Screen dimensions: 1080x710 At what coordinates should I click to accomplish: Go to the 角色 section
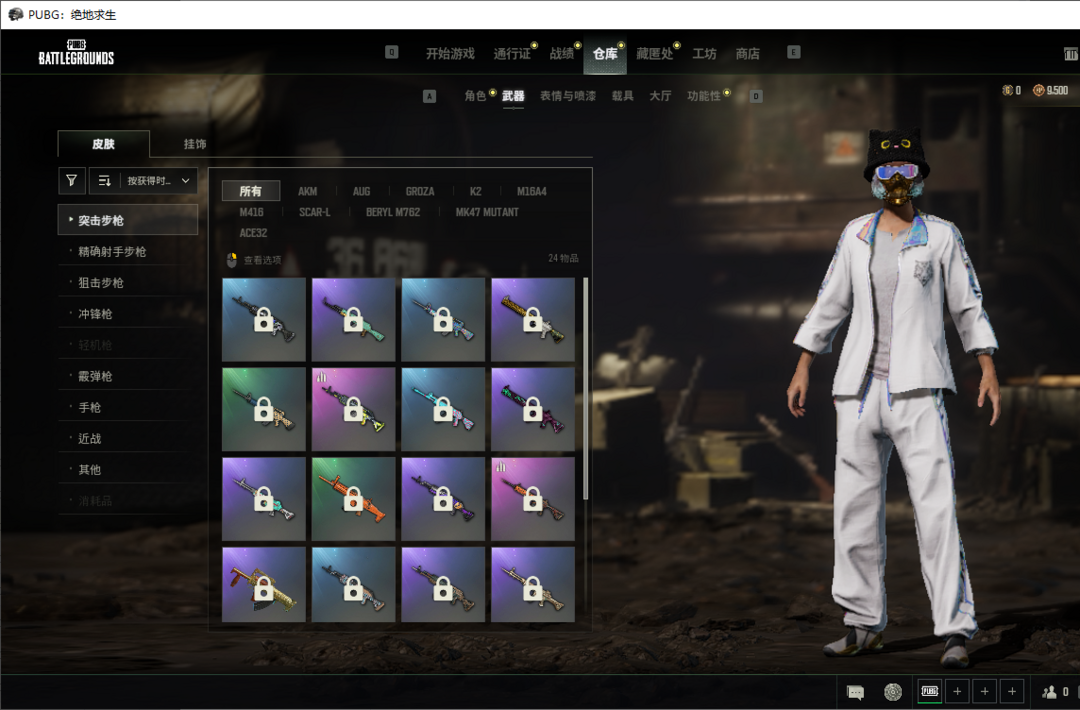pos(475,96)
